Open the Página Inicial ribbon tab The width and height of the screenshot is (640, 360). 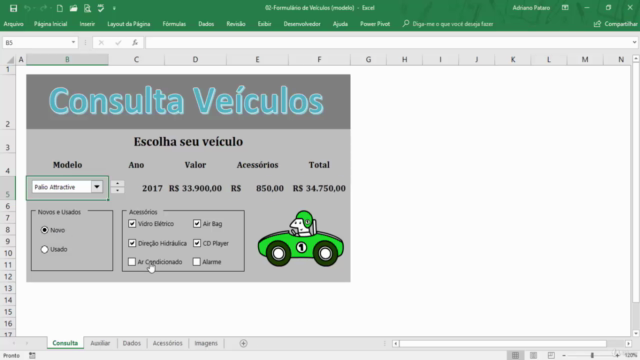tap(50, 24)
